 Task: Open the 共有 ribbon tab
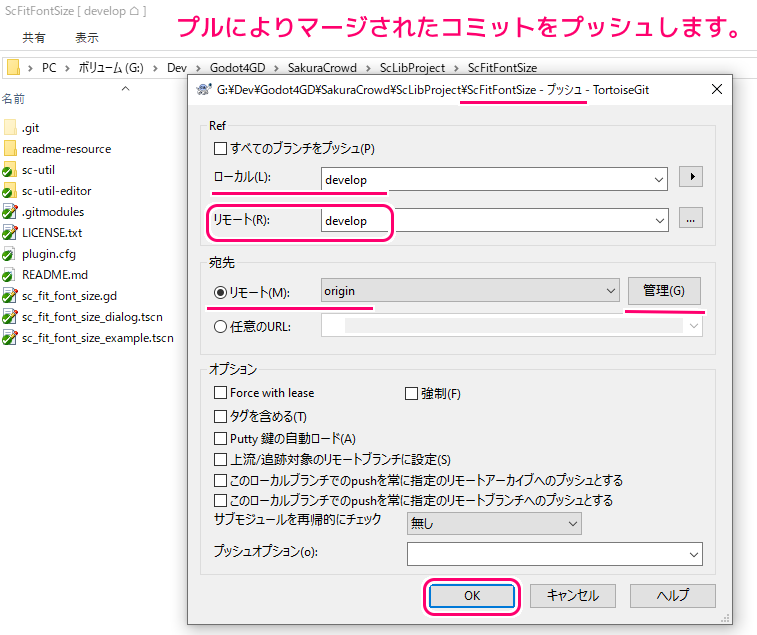point(33,38)
